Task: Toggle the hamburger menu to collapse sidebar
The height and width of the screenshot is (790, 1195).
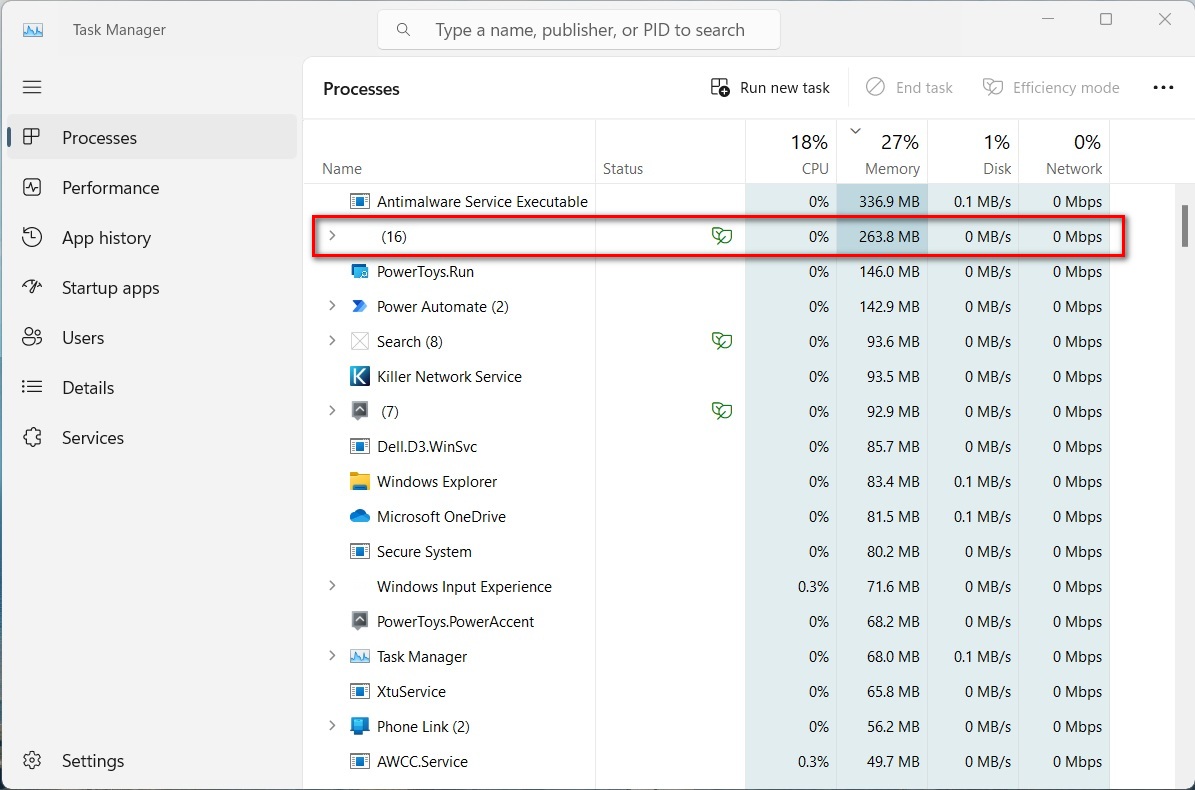Action: (x=31, y=87)
